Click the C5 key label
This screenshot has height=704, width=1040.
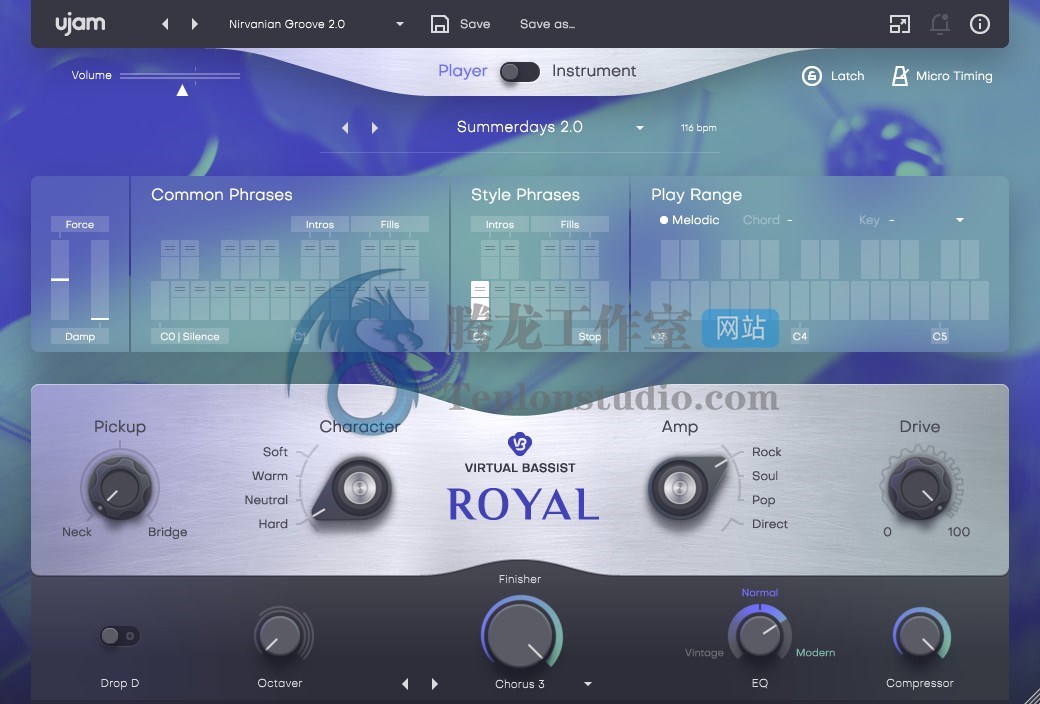[940, 336]
